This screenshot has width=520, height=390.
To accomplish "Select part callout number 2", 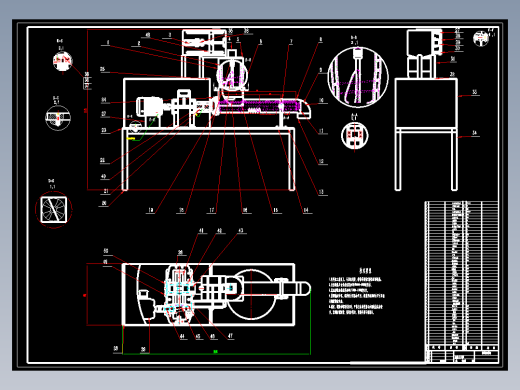I will click(x=139, y=43).
